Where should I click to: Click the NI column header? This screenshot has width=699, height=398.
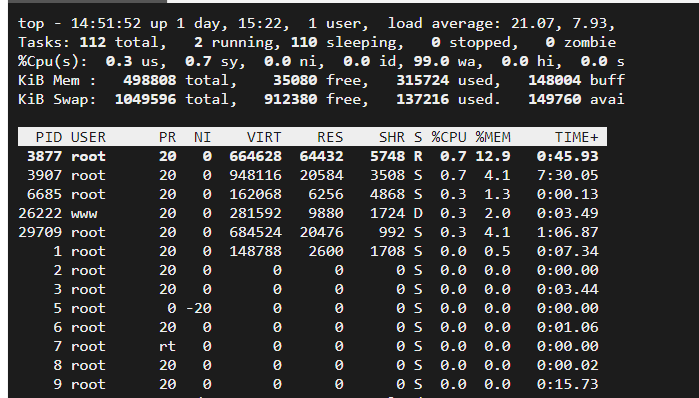202,137
